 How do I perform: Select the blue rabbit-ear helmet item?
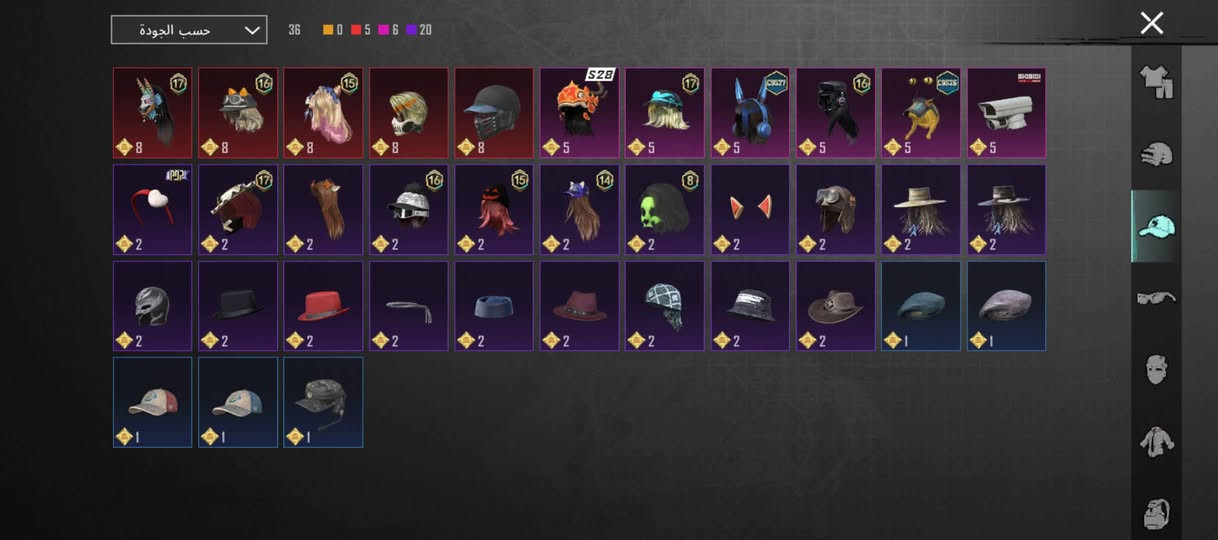pos(750,113)
